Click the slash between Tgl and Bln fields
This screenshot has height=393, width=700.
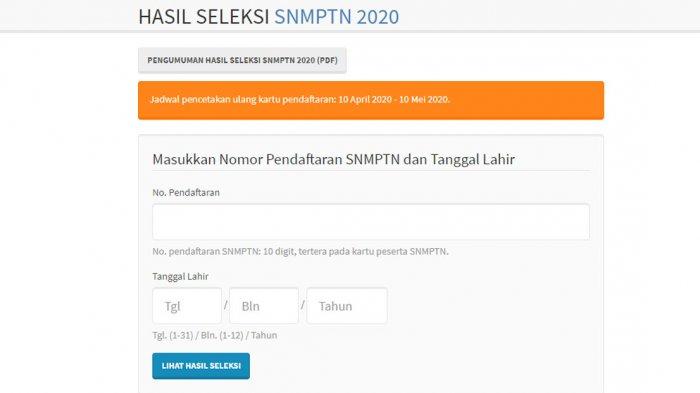pyautogui.click(x=225, y=305)
